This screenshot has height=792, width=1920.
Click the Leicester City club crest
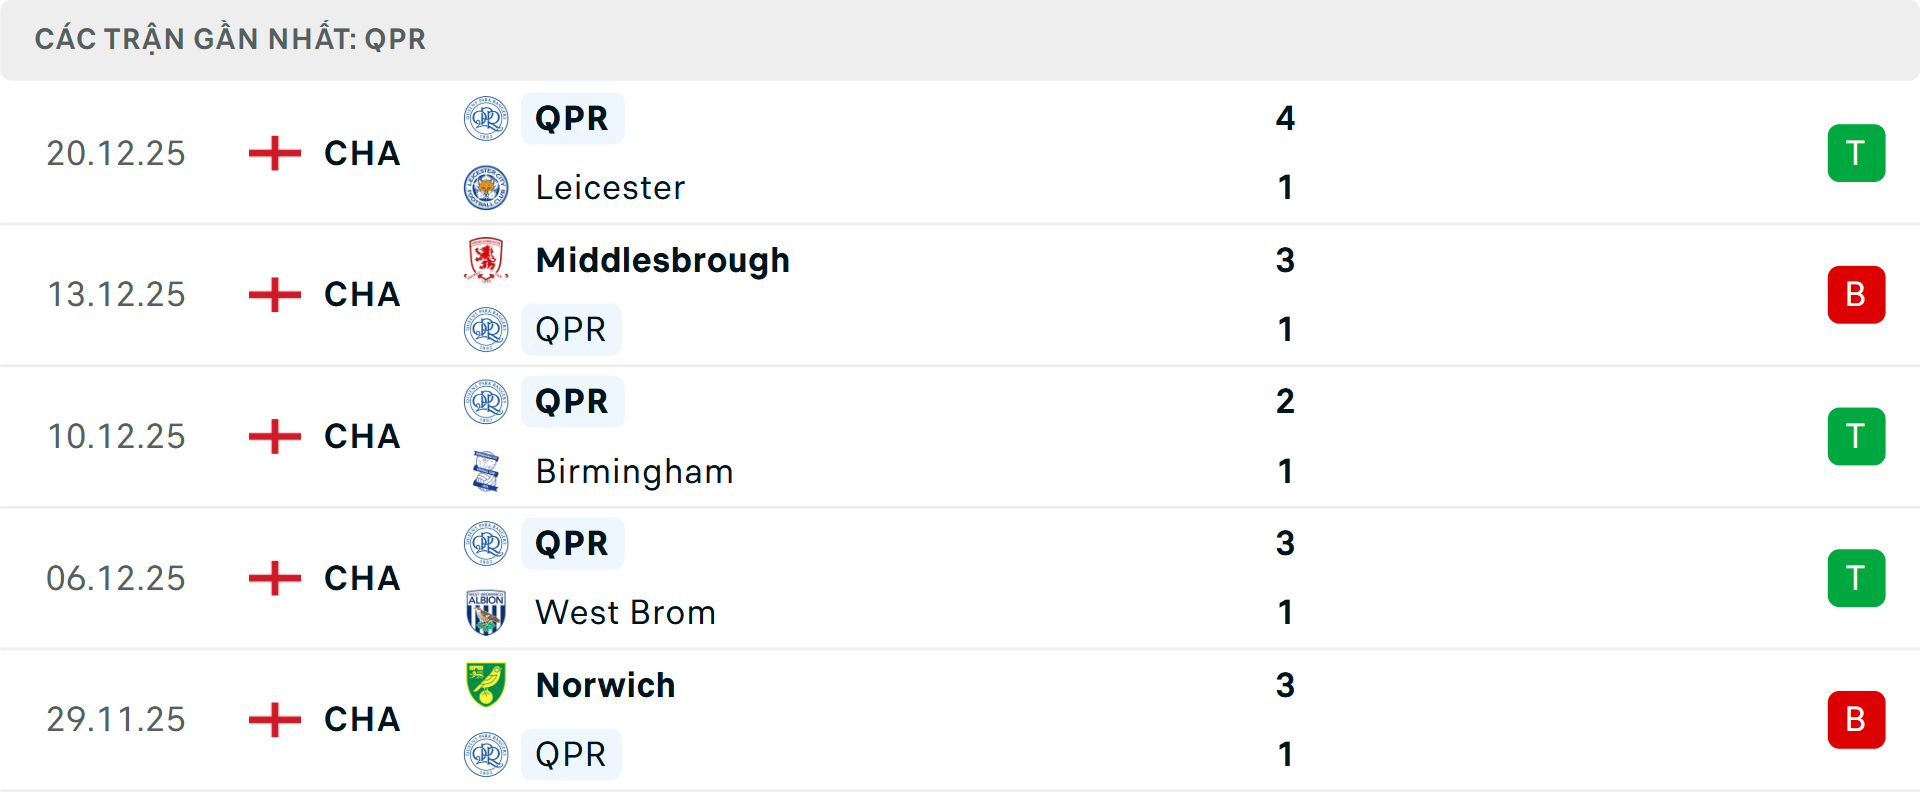pos(486,187)
